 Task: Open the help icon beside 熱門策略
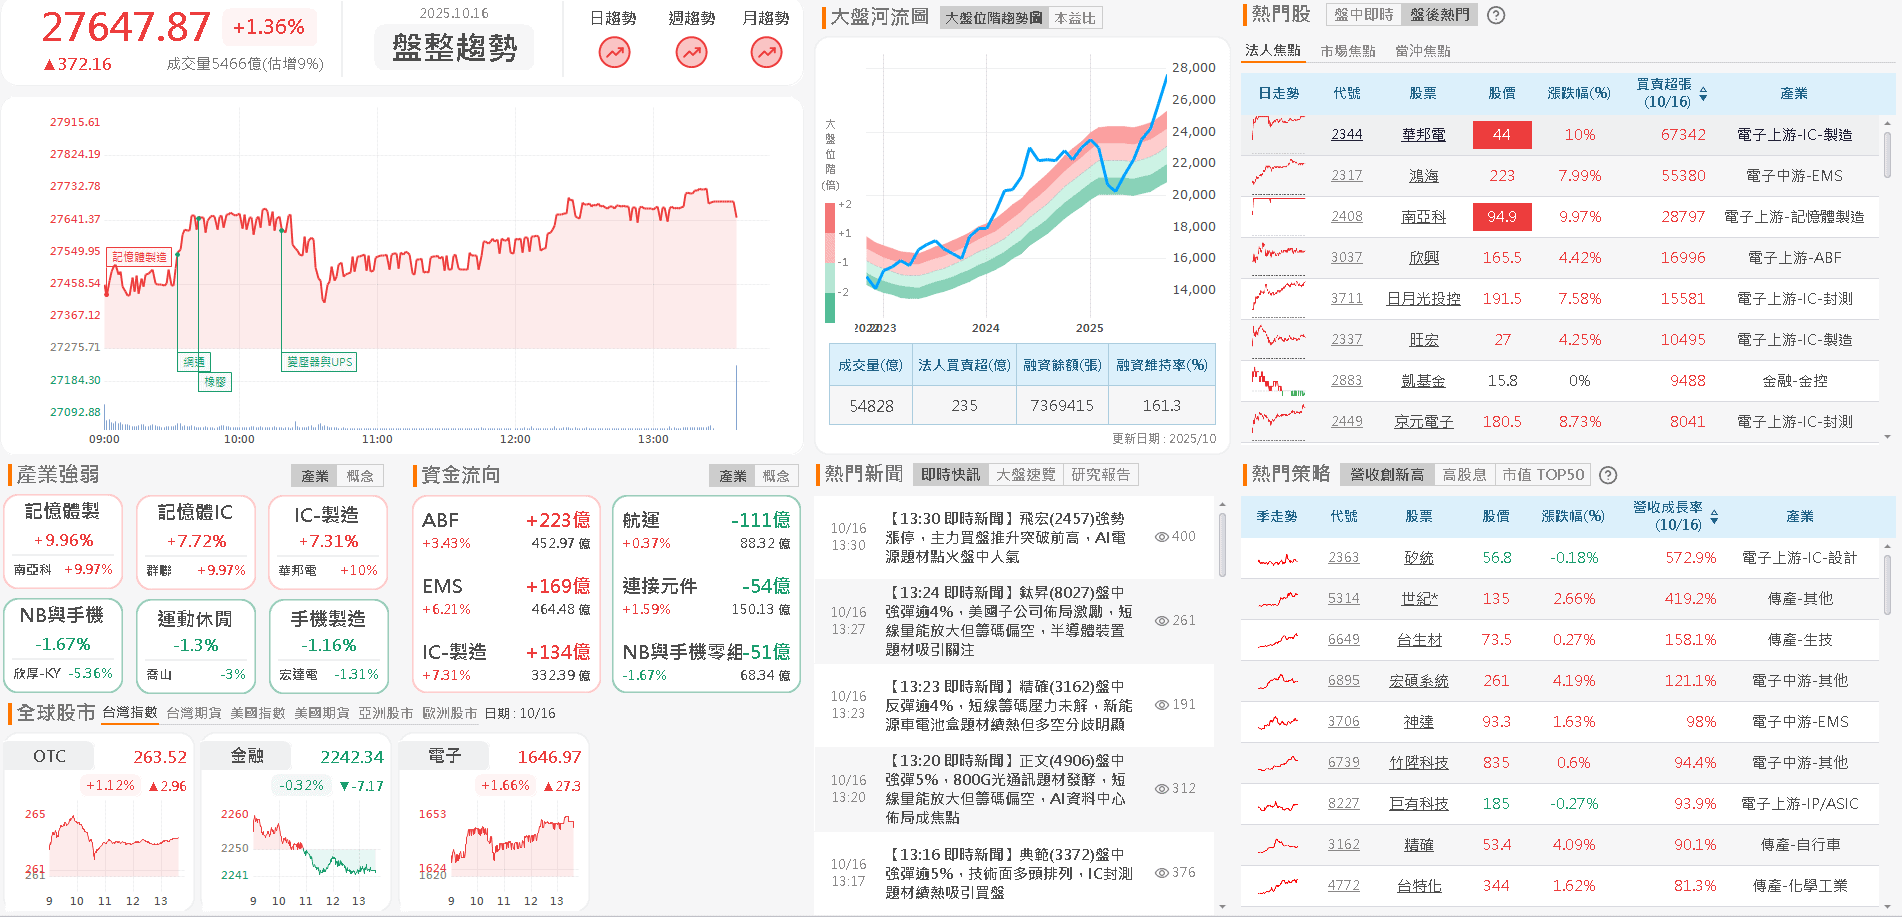[1608, 475]
